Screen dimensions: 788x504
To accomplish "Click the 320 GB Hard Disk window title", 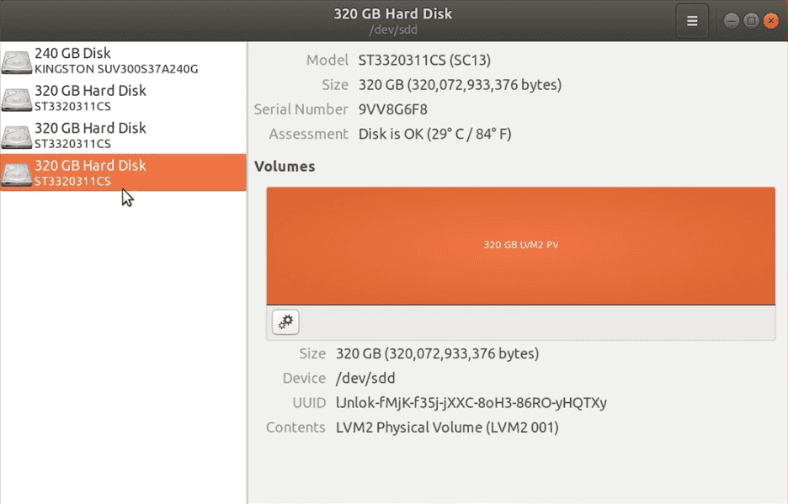I will click(x=393, y=14).
